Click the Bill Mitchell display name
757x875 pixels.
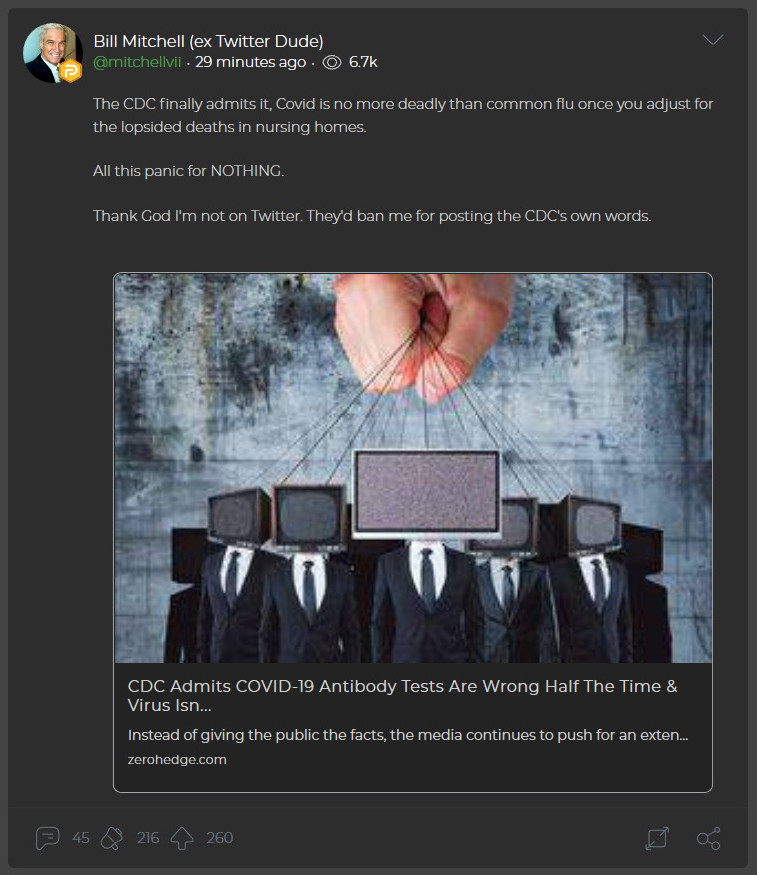click(208, 41)
